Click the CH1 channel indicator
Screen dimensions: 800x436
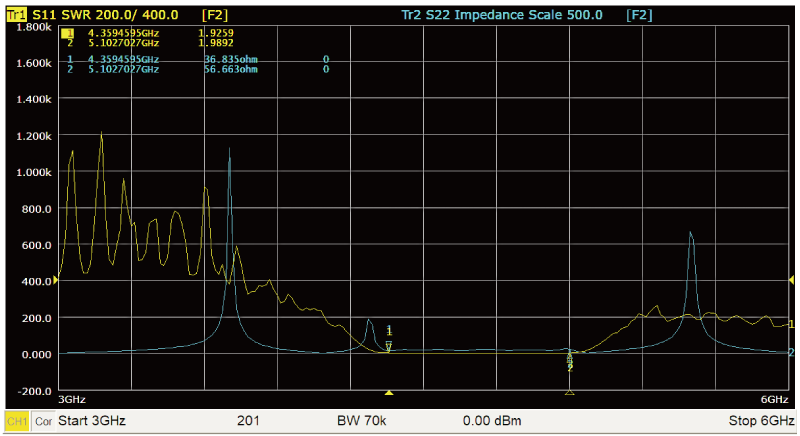coord(17,421)
